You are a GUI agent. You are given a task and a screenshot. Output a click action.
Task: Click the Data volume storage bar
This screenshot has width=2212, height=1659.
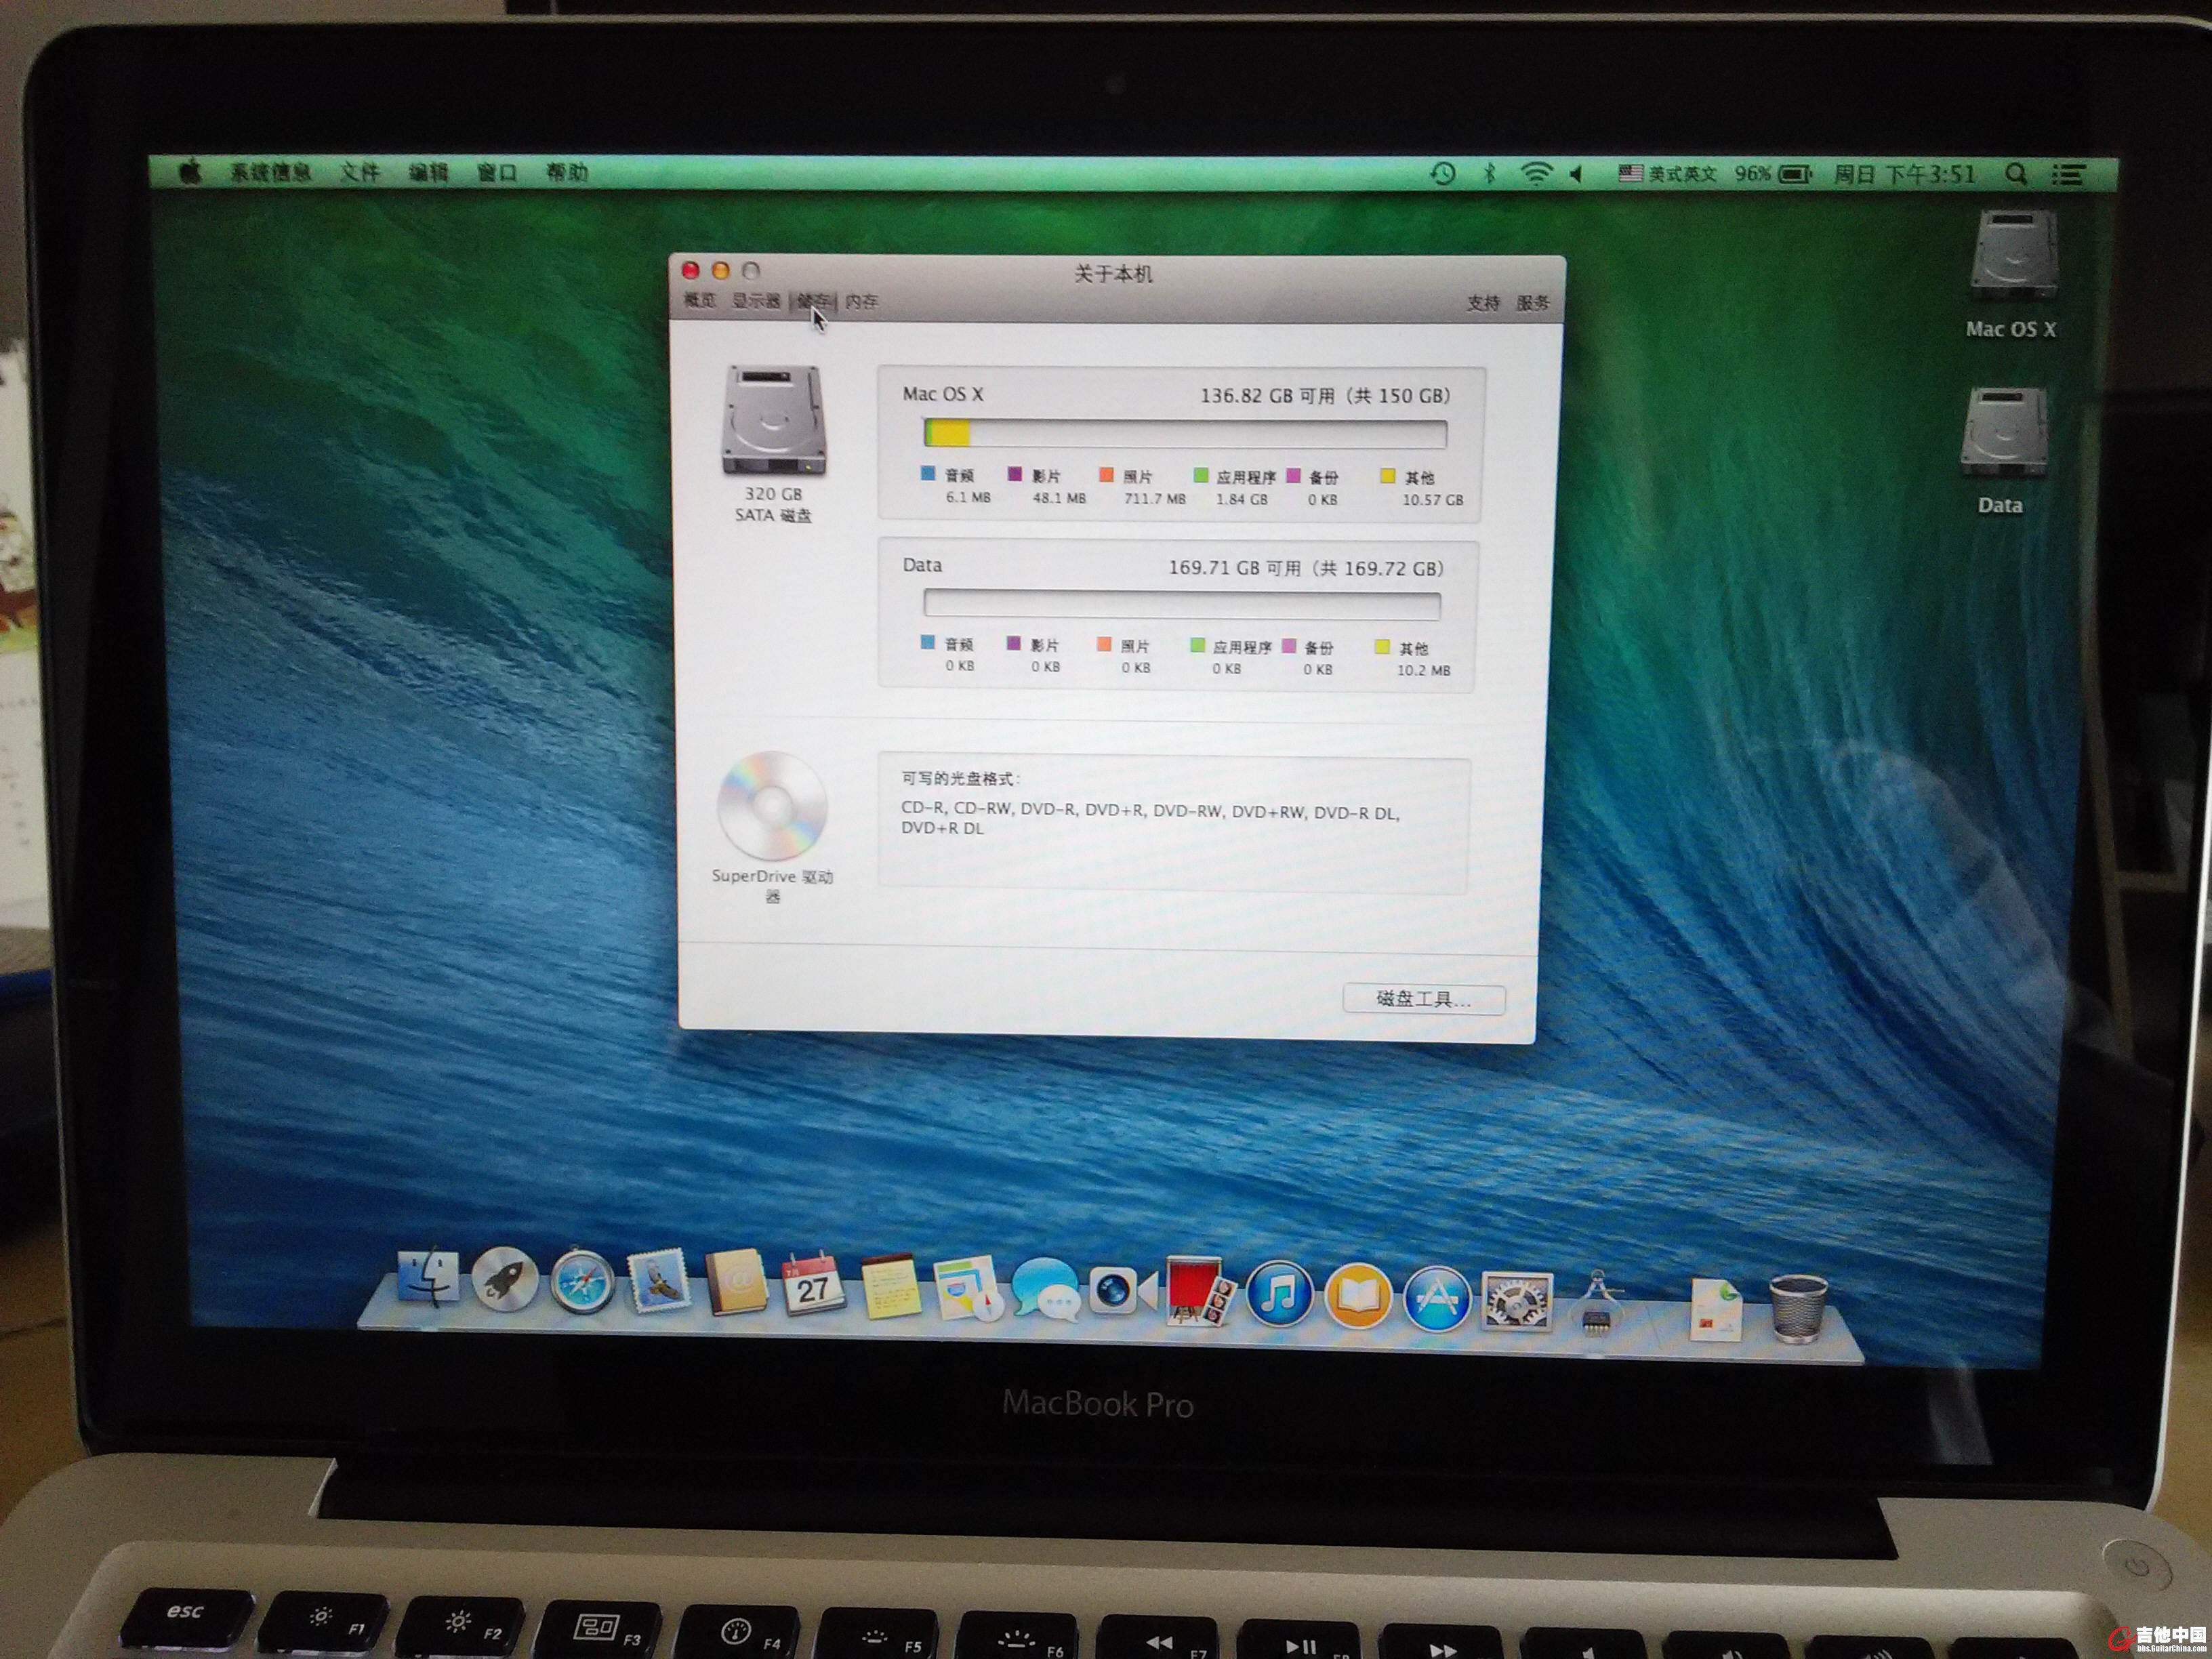pos(1182,604)
